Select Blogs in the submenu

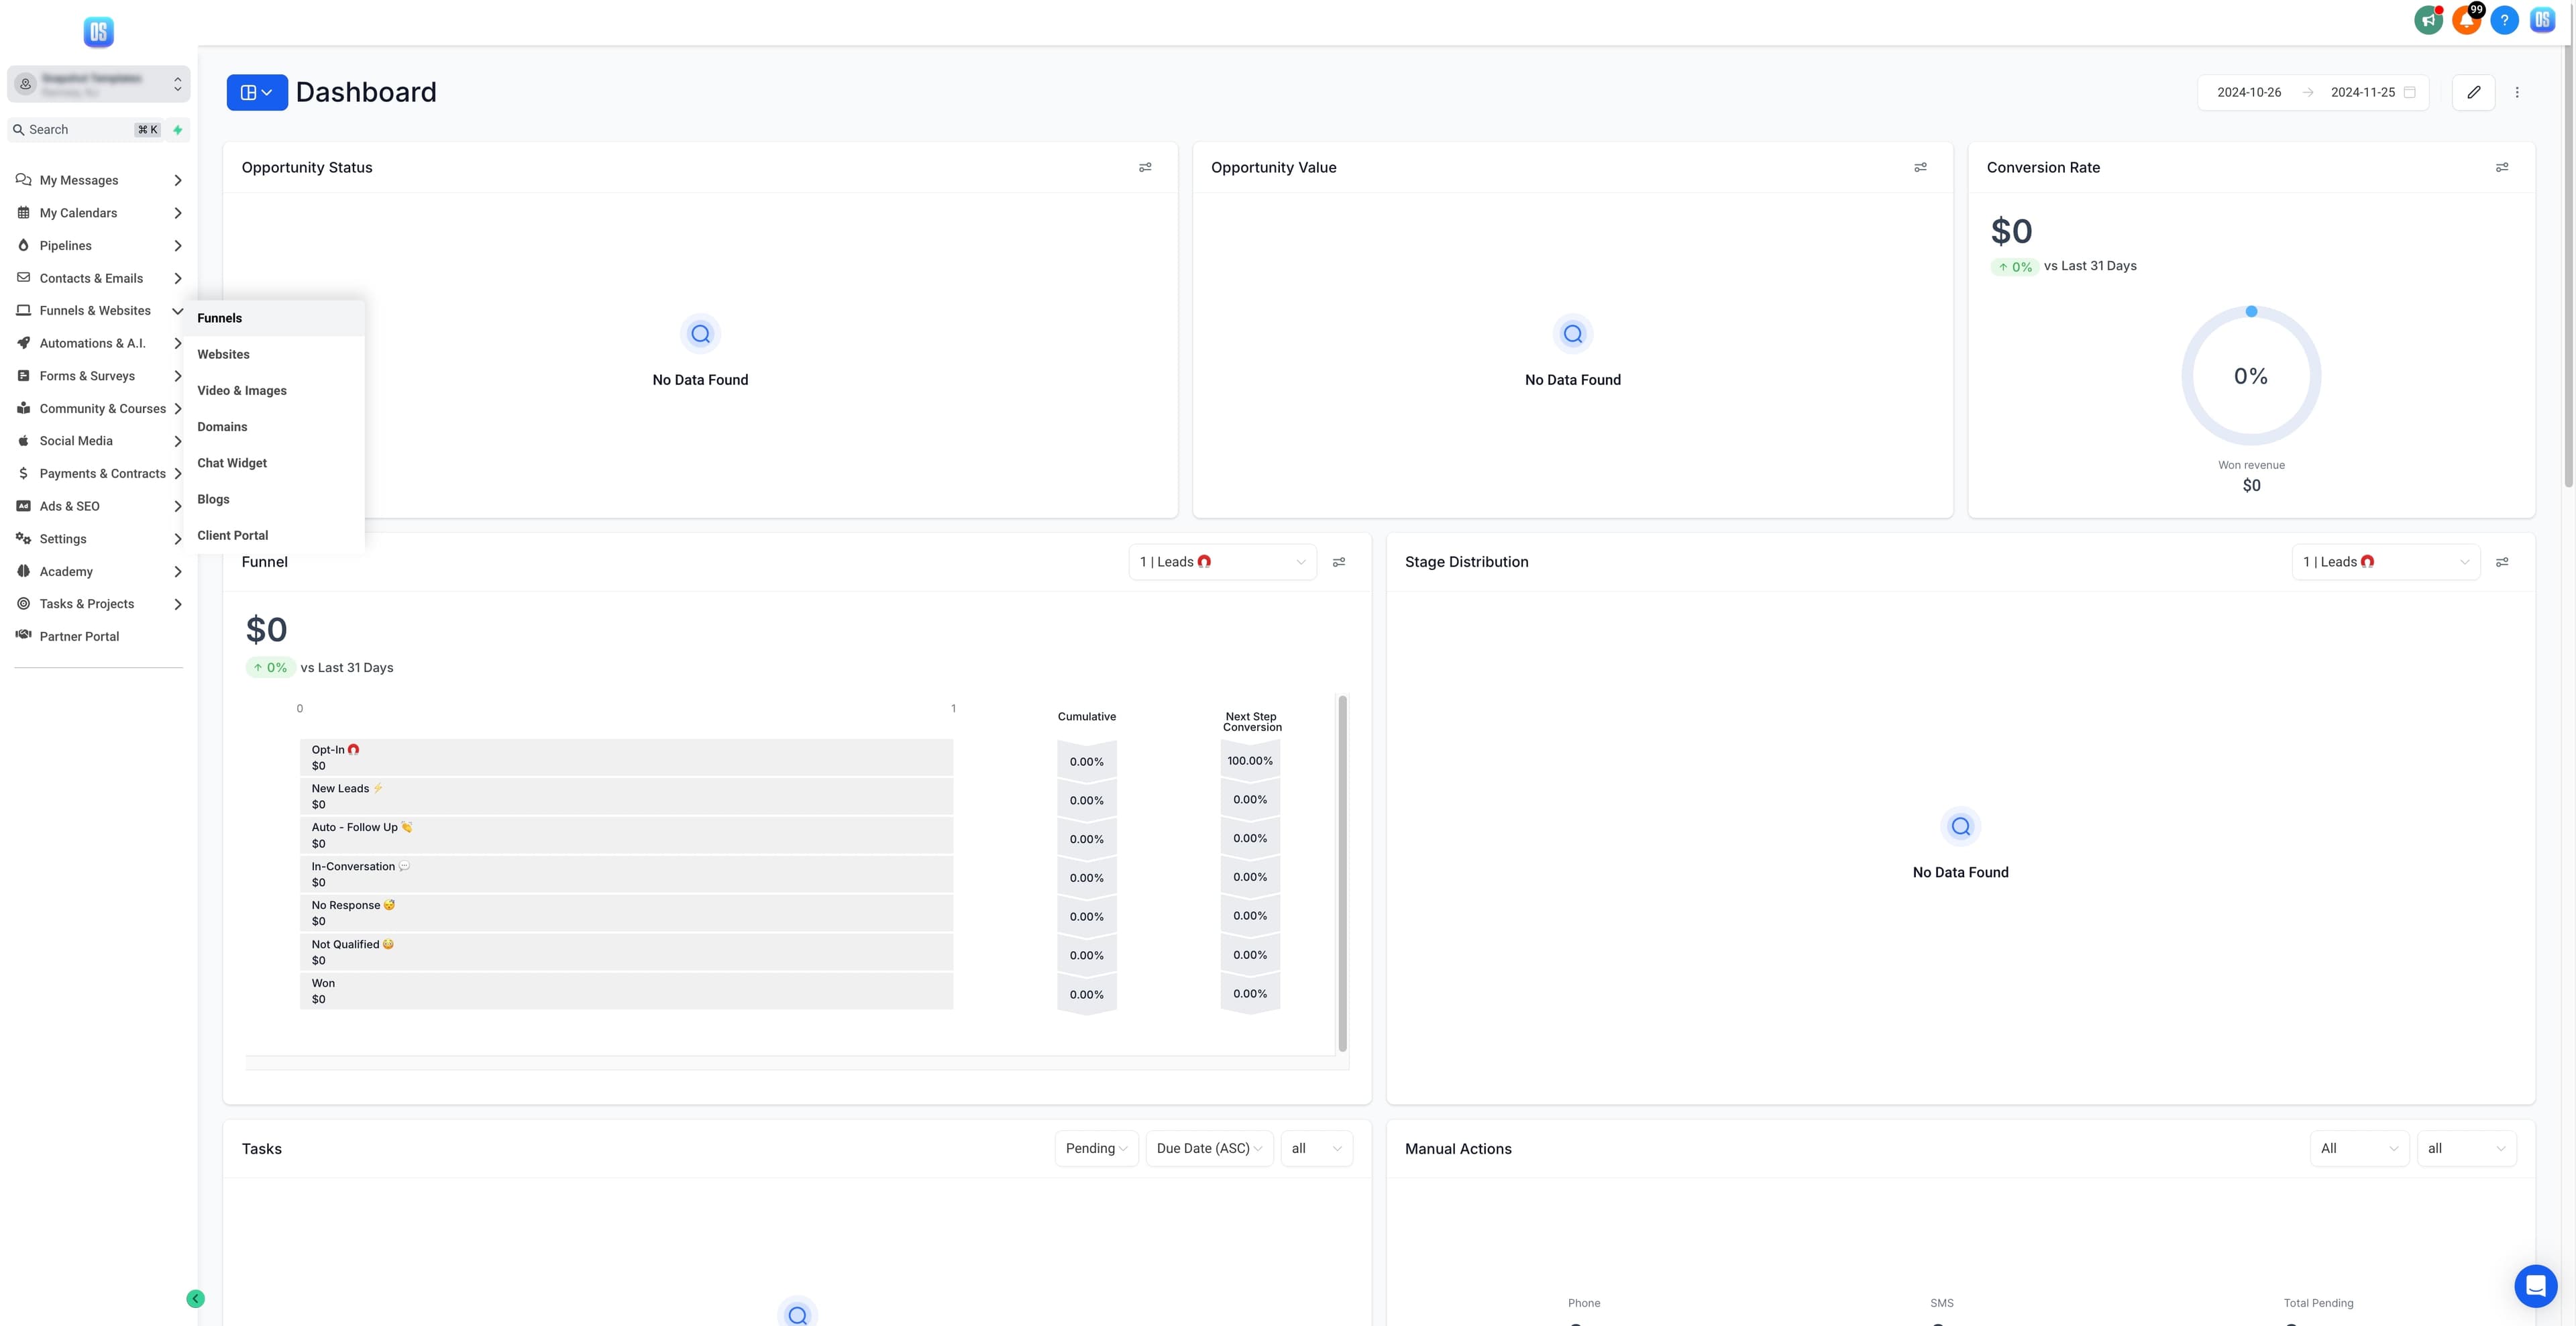pos(274,499)
